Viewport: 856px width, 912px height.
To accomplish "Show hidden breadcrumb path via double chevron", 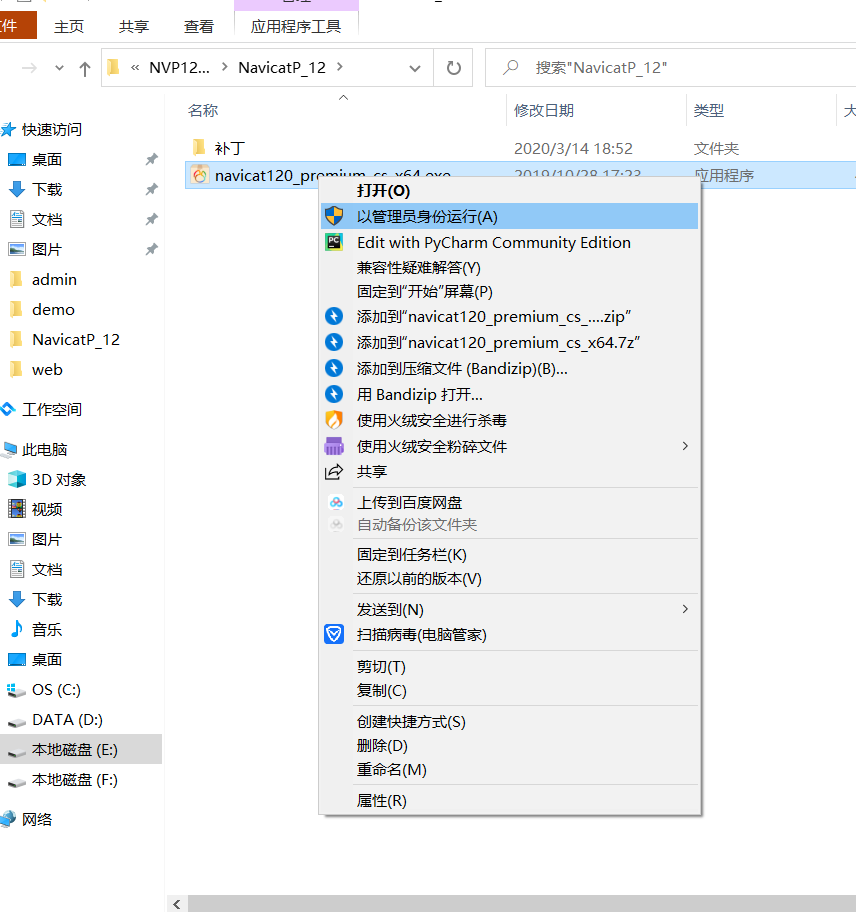I will (135, 68).
